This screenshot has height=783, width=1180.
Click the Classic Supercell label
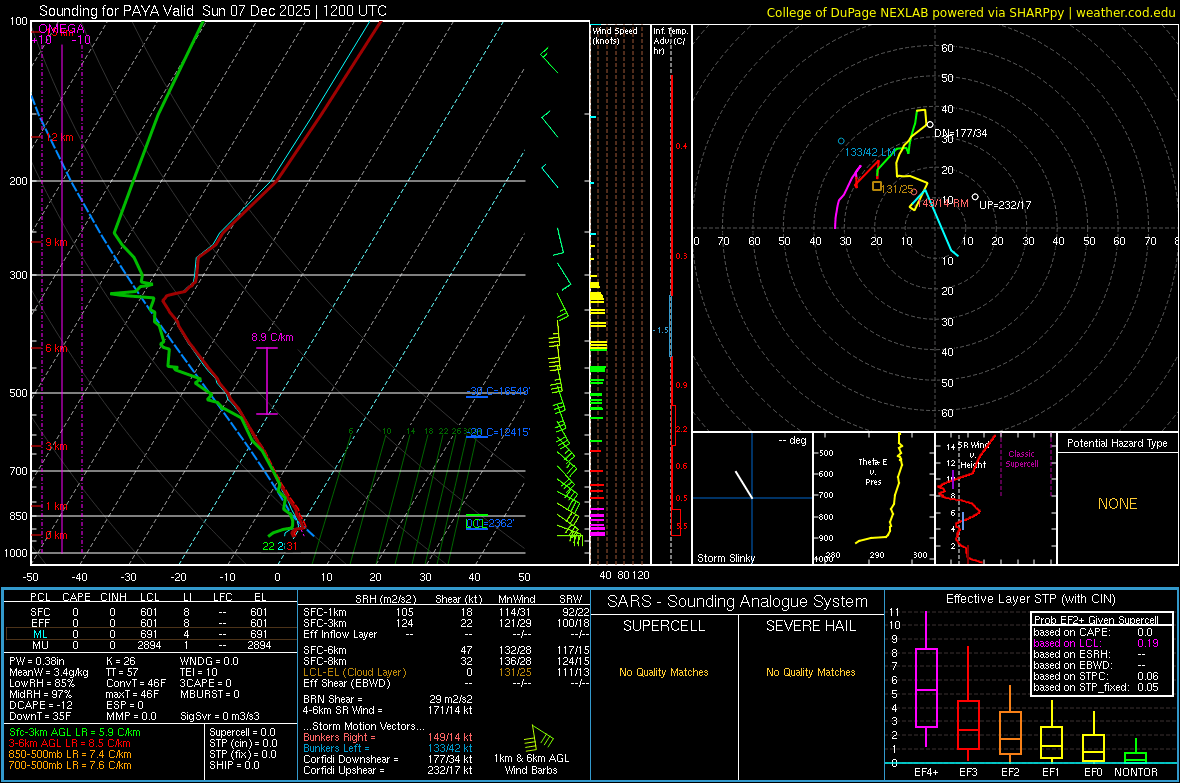coord(1021,459)
